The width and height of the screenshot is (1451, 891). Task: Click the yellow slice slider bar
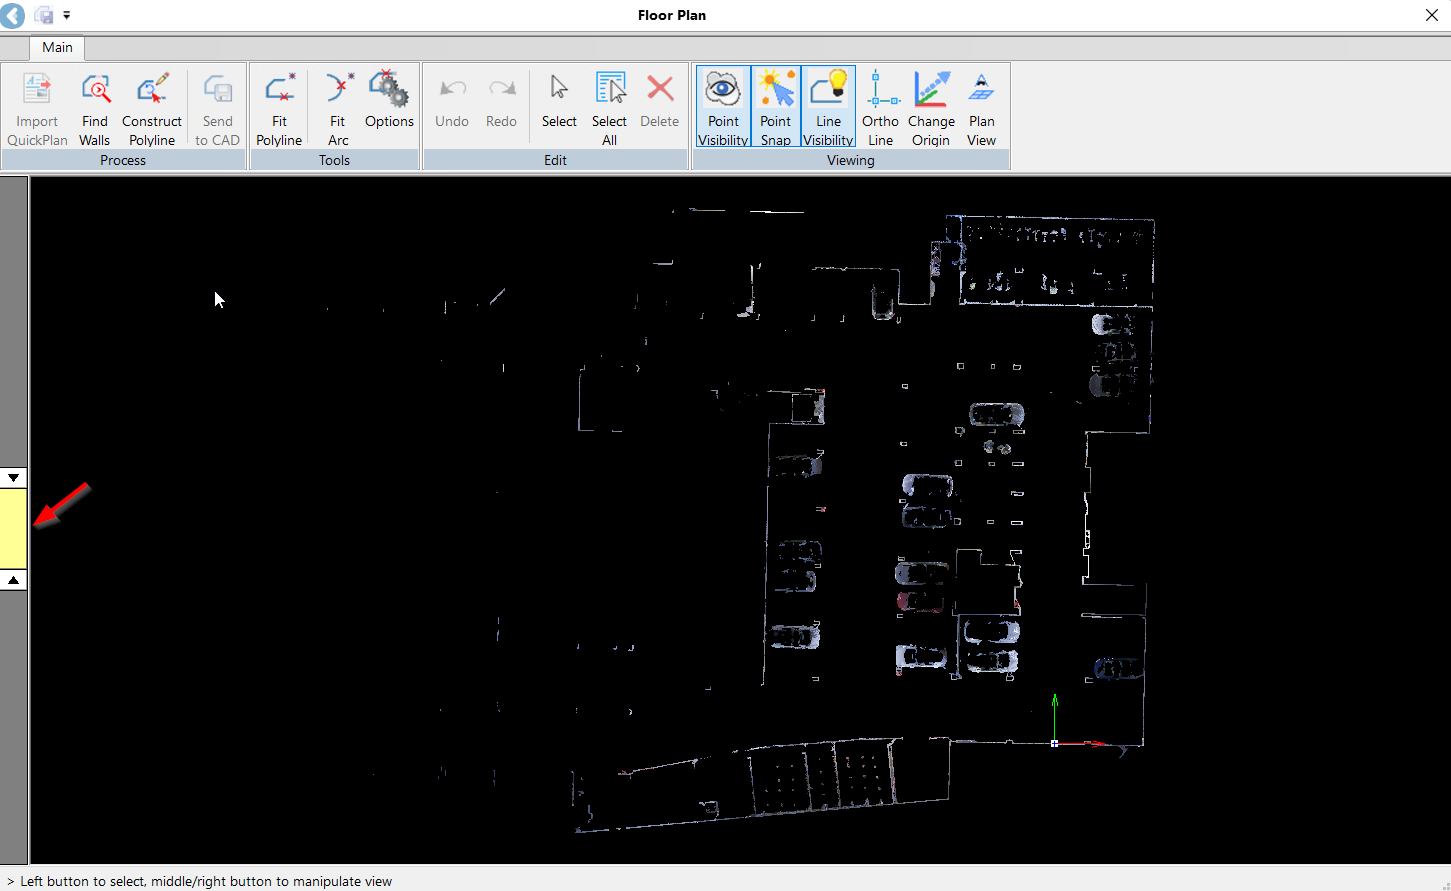(14, 529)
